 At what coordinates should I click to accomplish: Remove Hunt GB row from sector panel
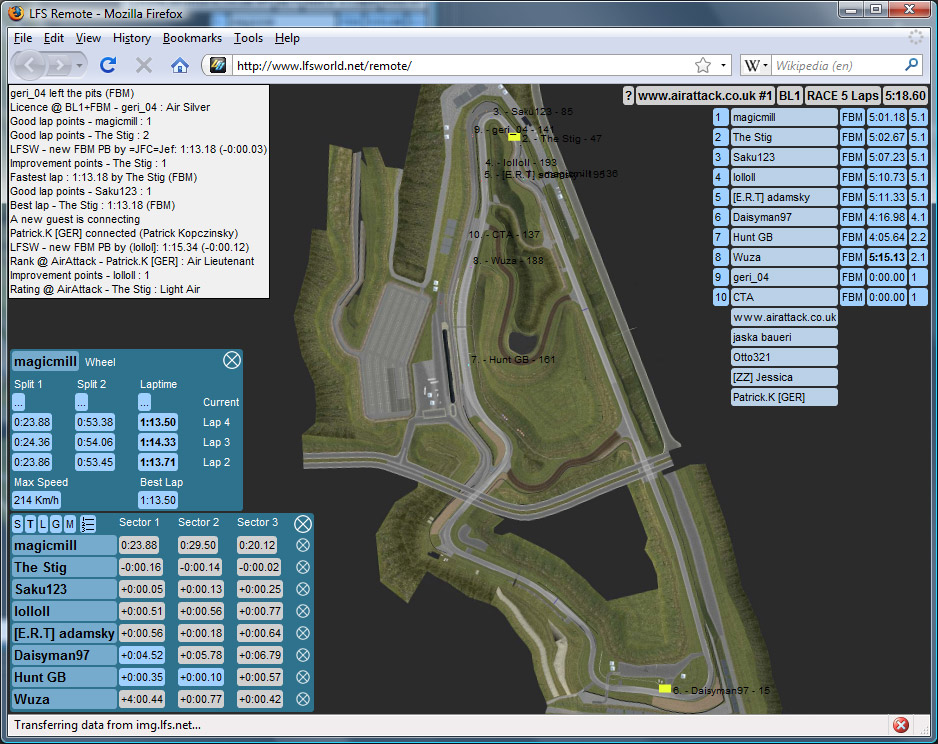coord(303,677)
